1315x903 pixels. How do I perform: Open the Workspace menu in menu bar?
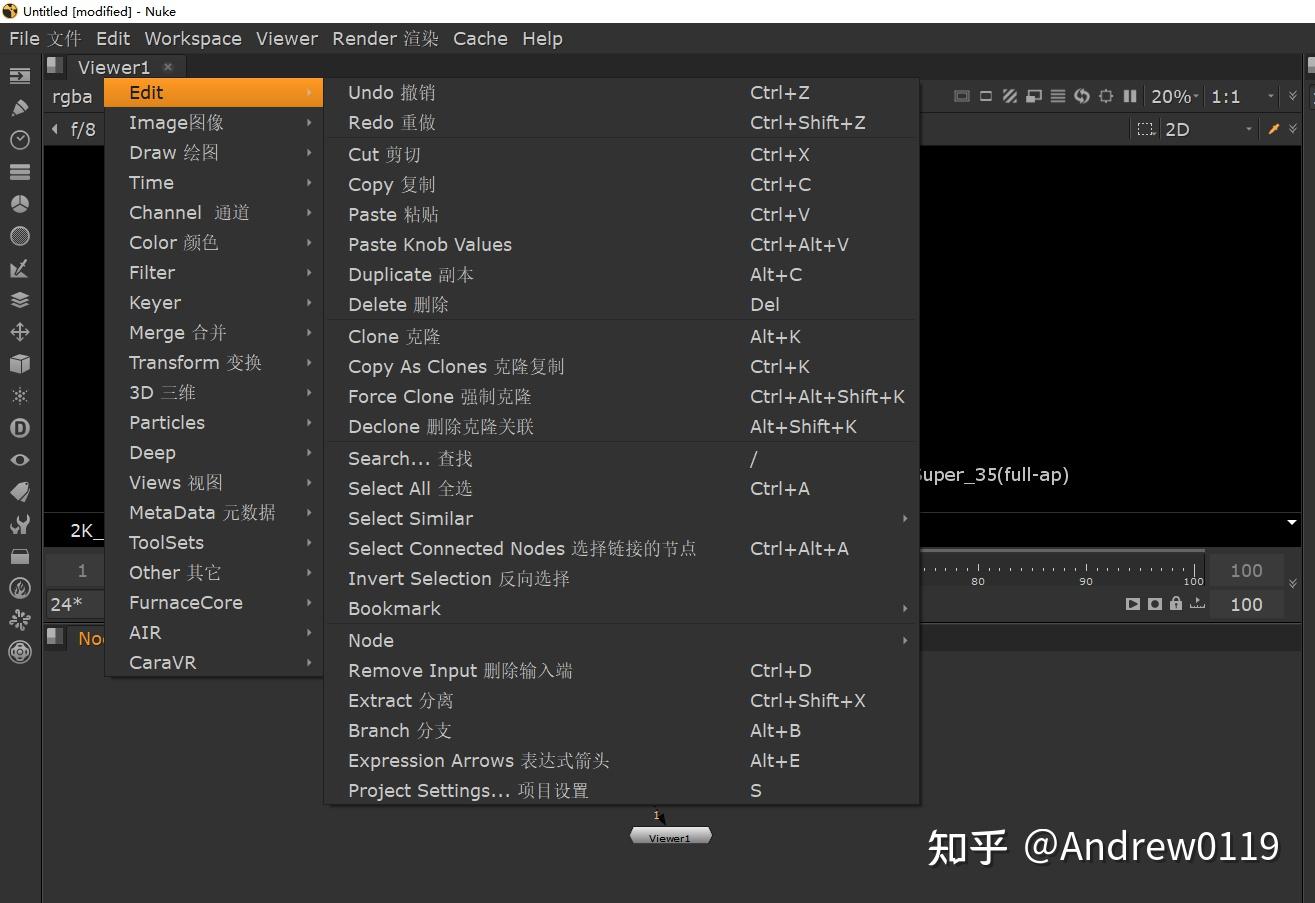(x=193, y=38)
